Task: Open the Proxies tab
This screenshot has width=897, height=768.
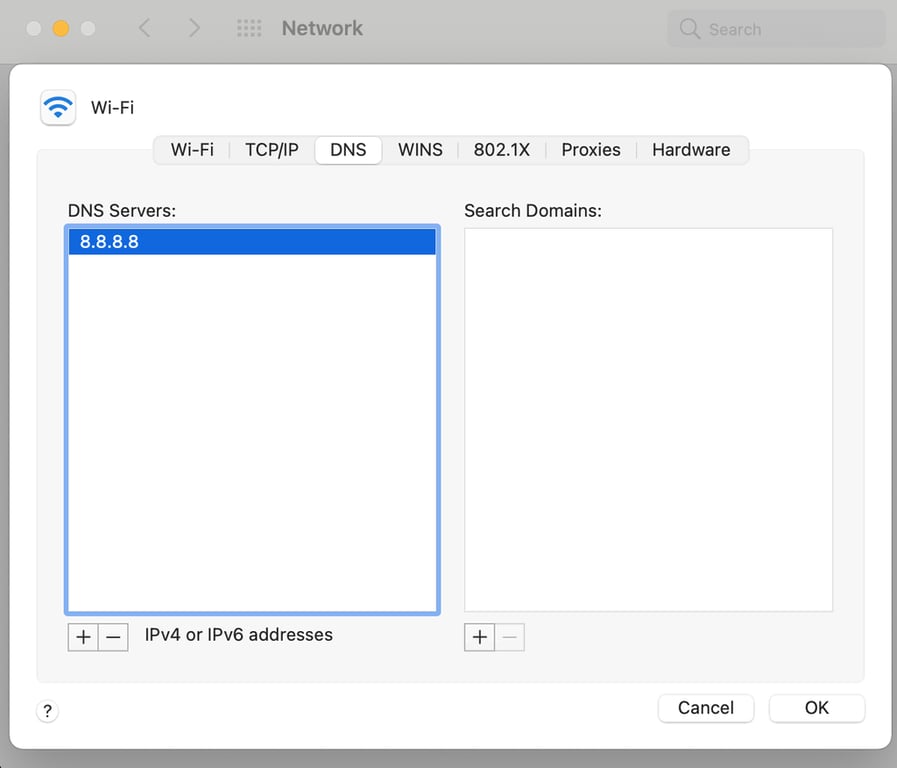Action: pos(590,150)
